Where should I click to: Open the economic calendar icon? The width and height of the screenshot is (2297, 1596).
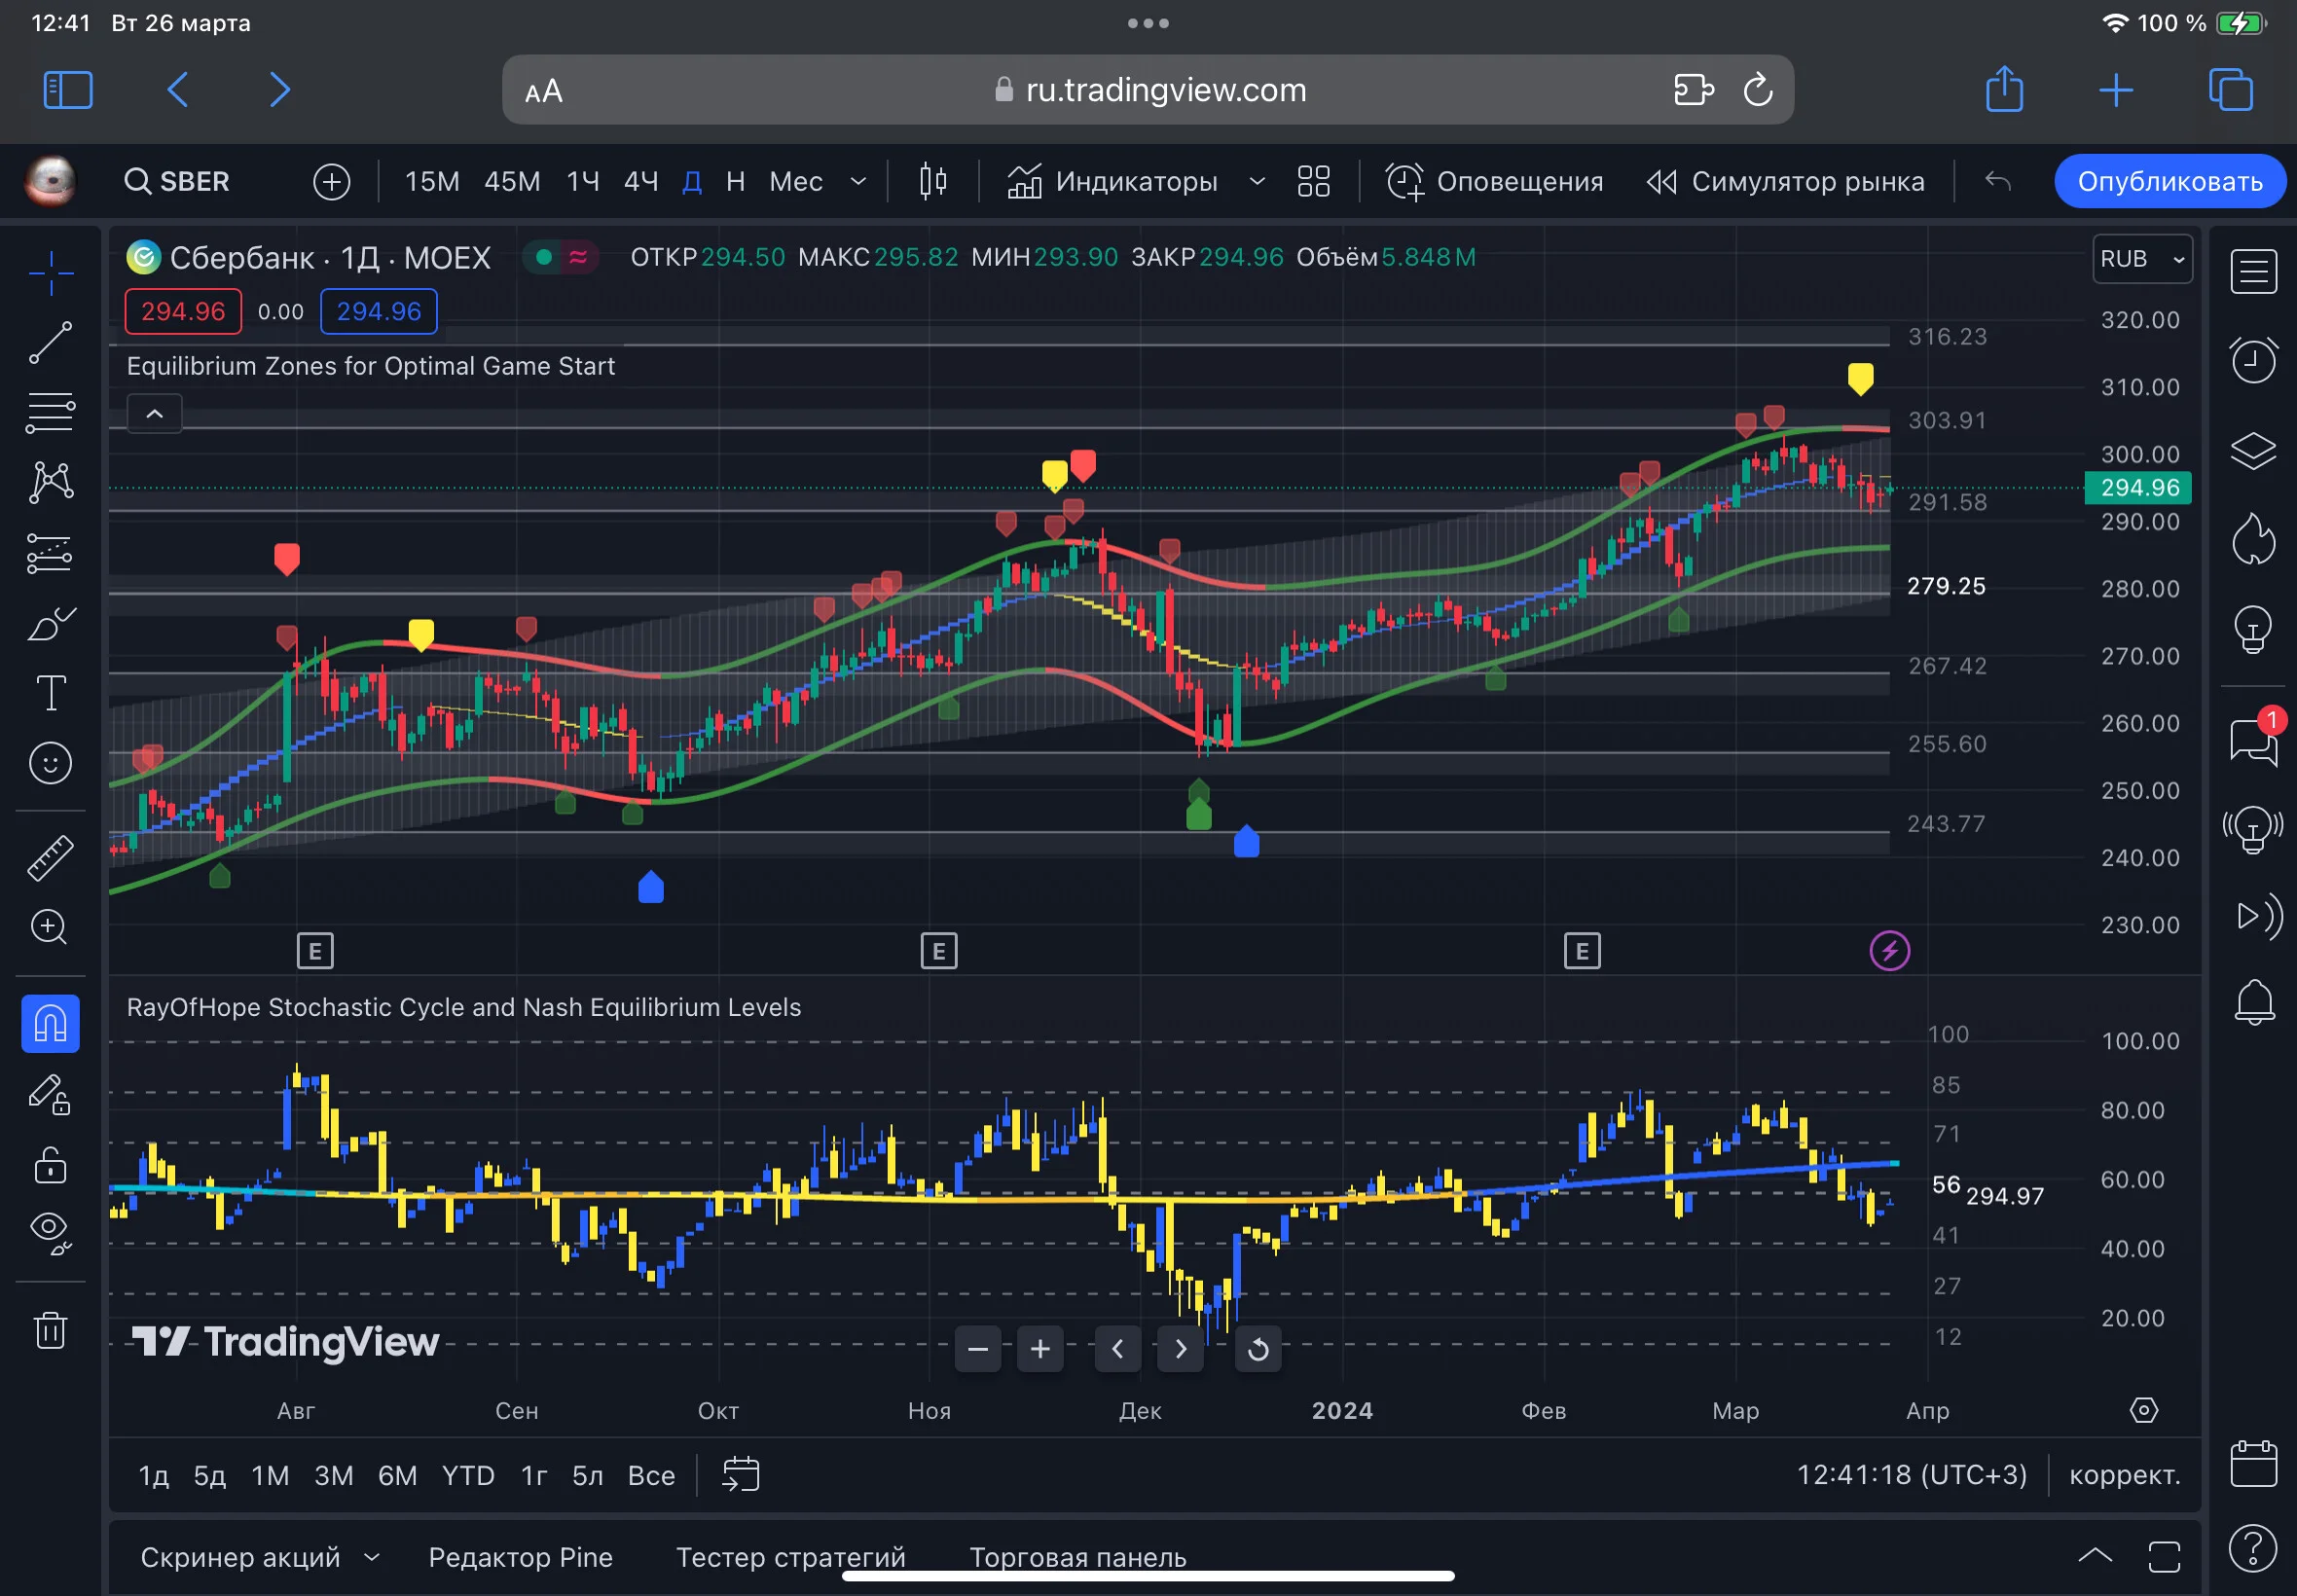pyautogui.click(x=2253, y=1464)
